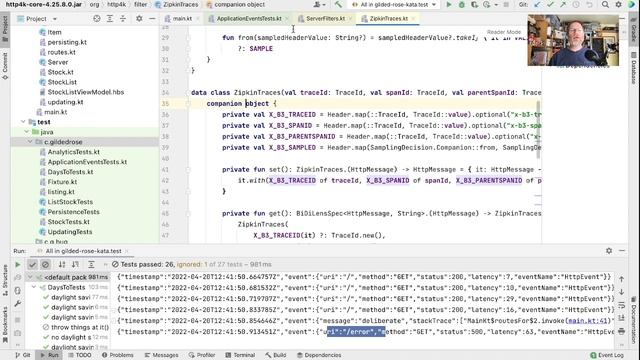Toggle soft-wrap in the Run console
This screenshot has width=640, height=360.
(621, 305)
